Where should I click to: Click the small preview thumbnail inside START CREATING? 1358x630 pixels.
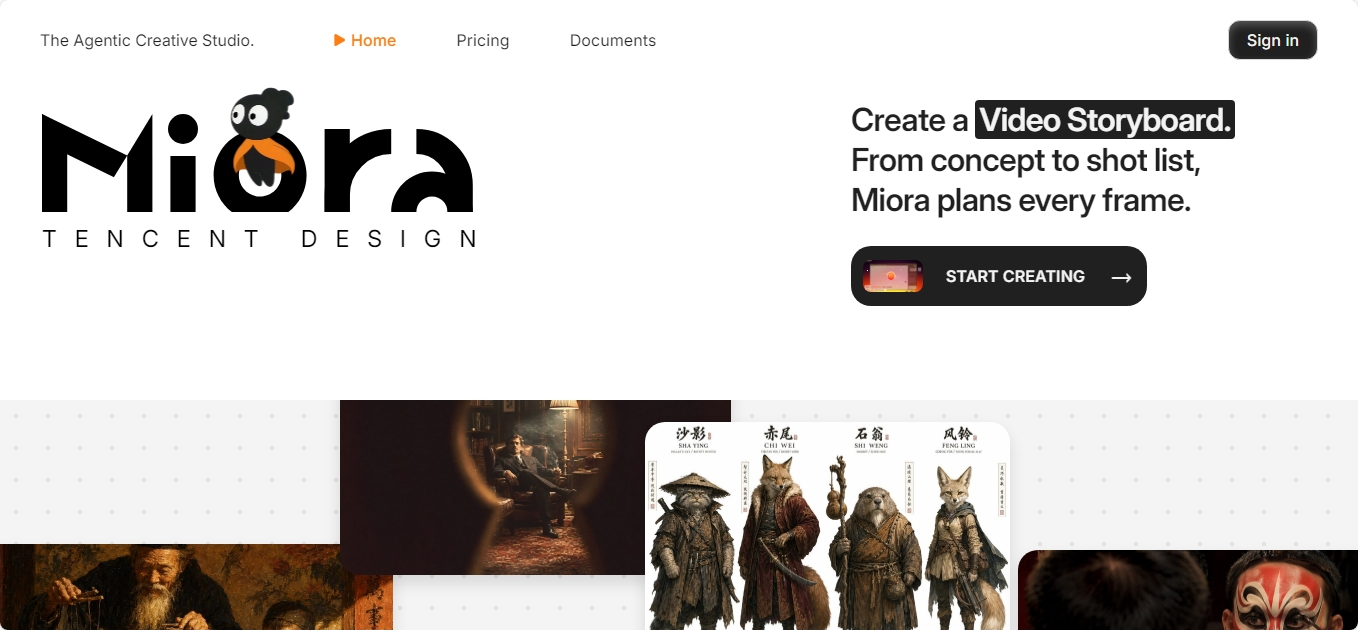point(893,276)
